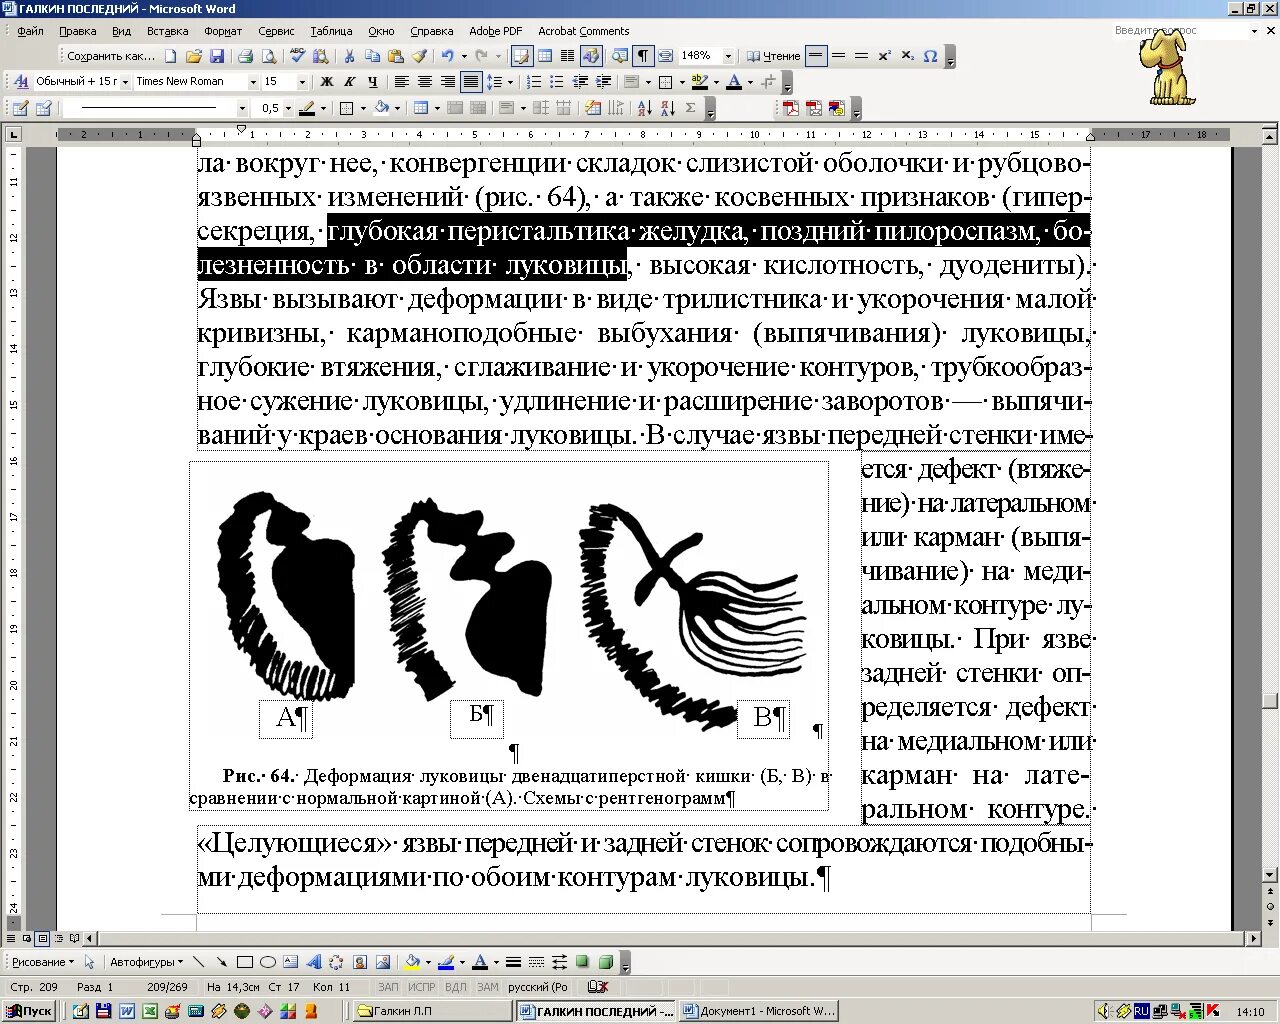Image resolution: width=1280 pixels, height=1024 pixels.
Task: Select the Cut scissors icon
Action: pyautogui.click(x=349, y=56)
